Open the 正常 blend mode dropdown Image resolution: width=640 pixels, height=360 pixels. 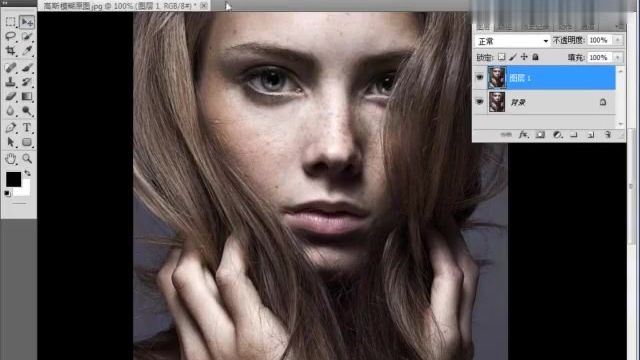click(513, 41)
